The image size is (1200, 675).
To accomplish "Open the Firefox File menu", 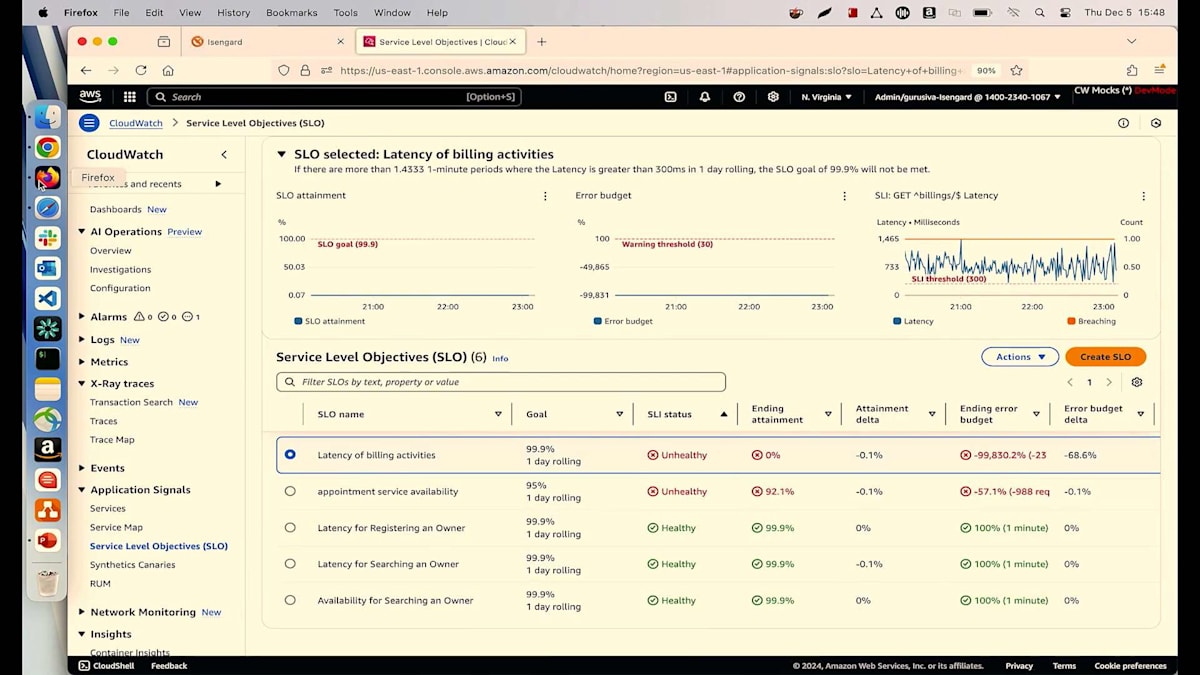I will pyautogui.click(x=121, y=13).
